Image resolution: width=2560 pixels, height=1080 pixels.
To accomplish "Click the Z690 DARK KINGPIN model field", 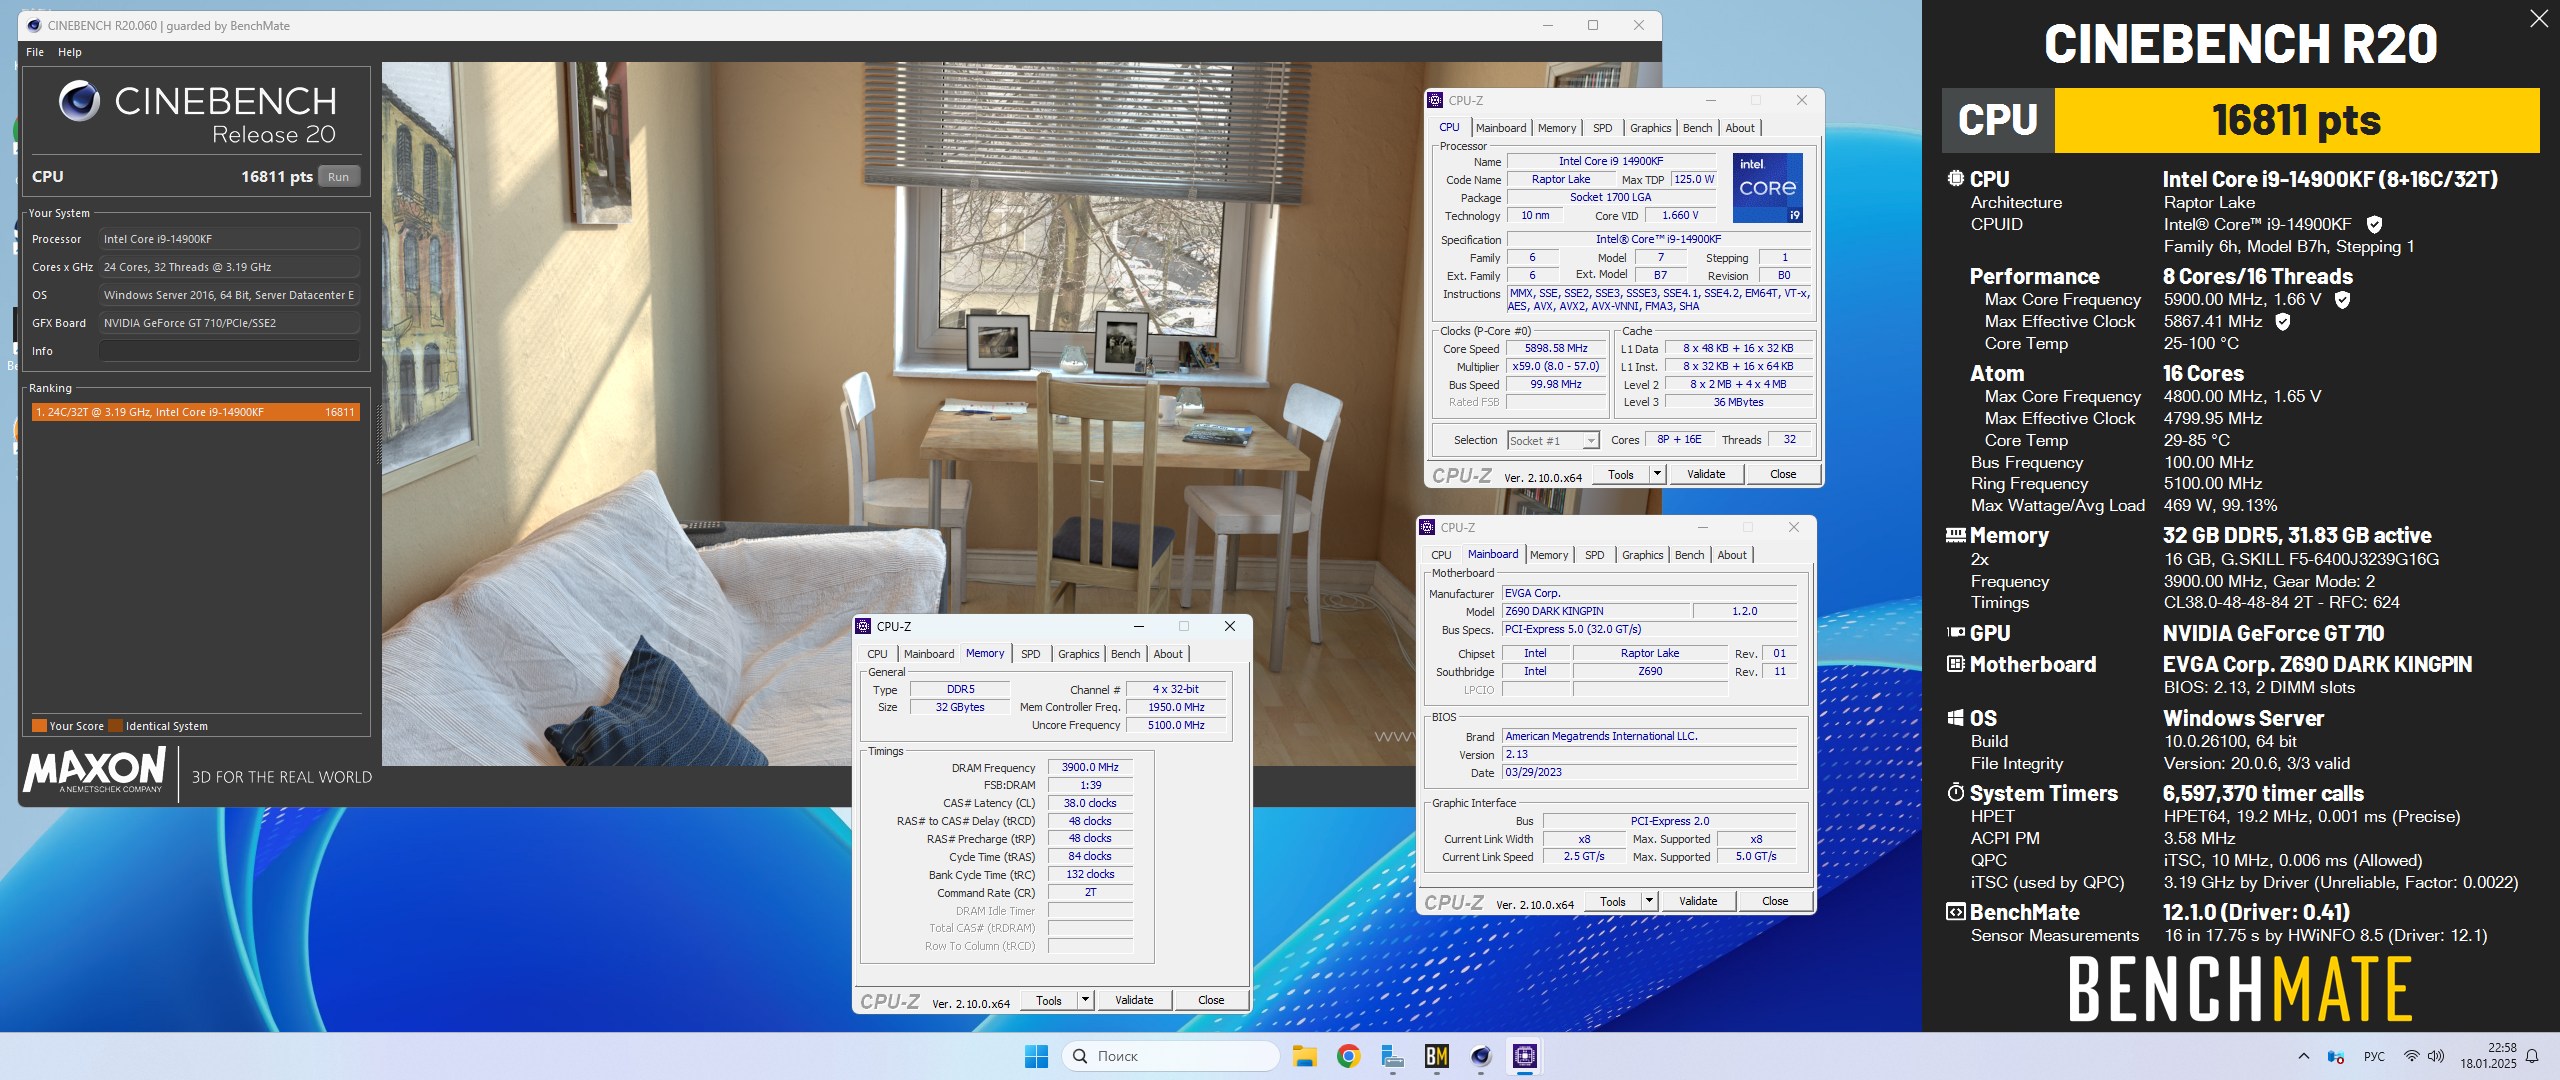I will coord(1596,612).
